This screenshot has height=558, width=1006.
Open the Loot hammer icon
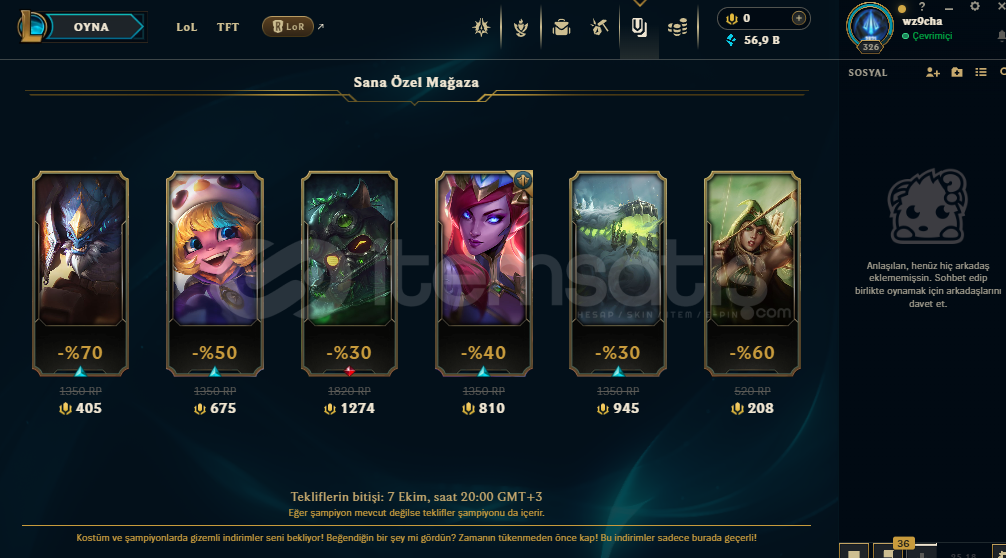coord(599,27)
